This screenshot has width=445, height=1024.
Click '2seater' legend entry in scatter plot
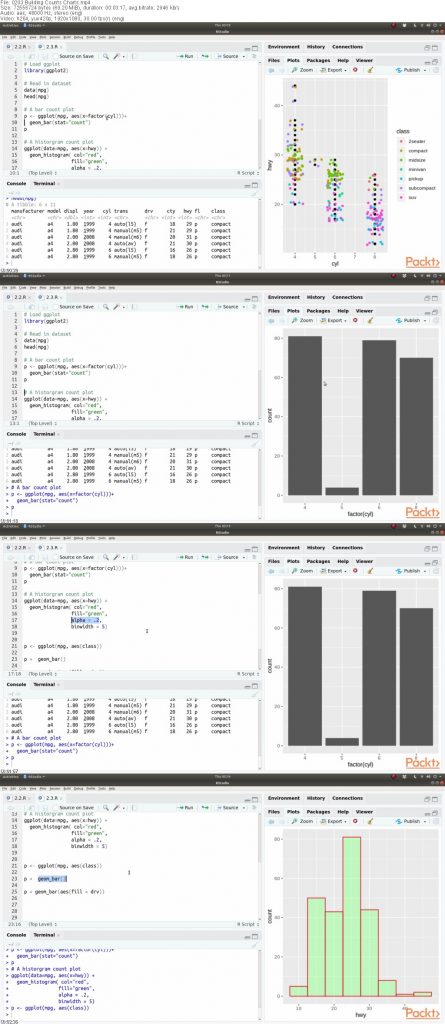coord(418,141)
